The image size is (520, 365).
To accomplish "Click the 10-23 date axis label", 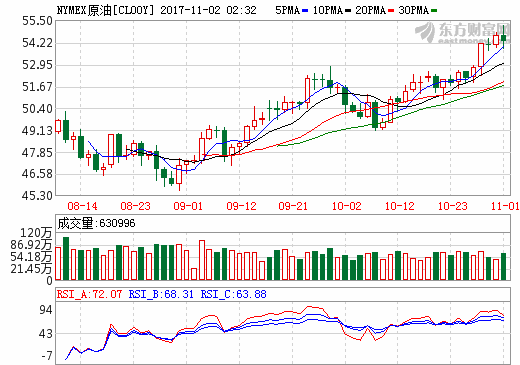I will [x=452, y=206].
